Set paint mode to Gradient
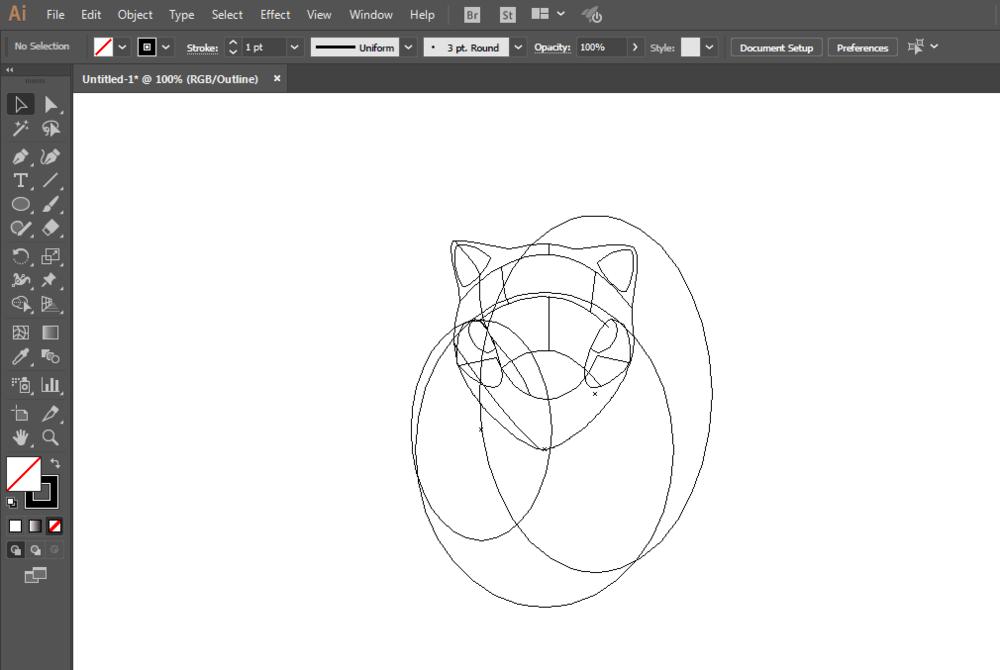This screenshot has height=670, width=1000. [35, 526]
